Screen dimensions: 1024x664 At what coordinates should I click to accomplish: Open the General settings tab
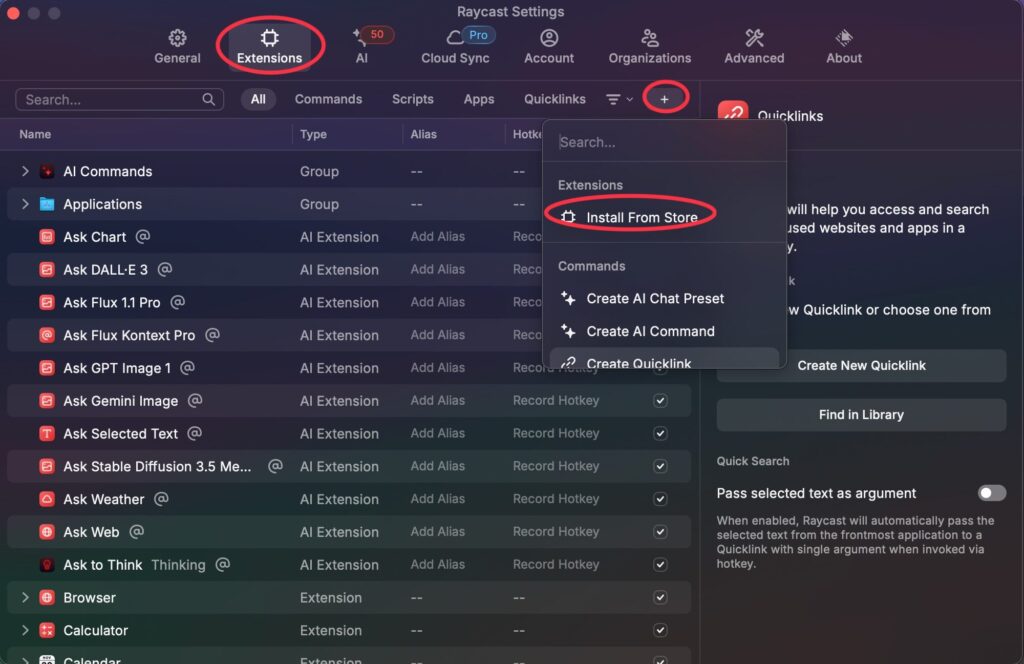click(177, 46)
